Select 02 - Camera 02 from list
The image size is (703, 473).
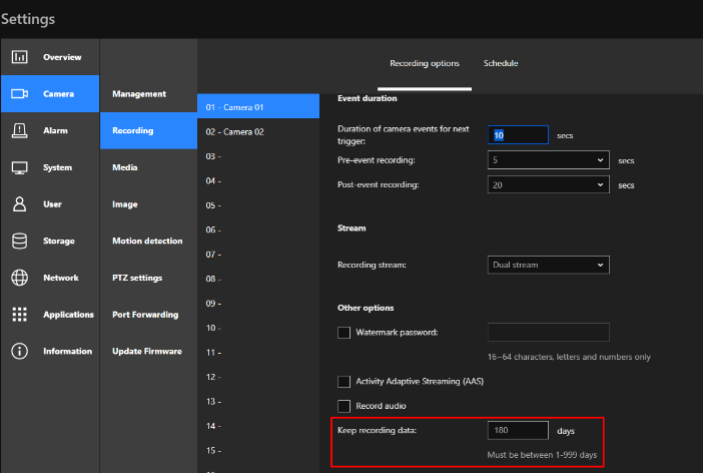tap(235, 132)
